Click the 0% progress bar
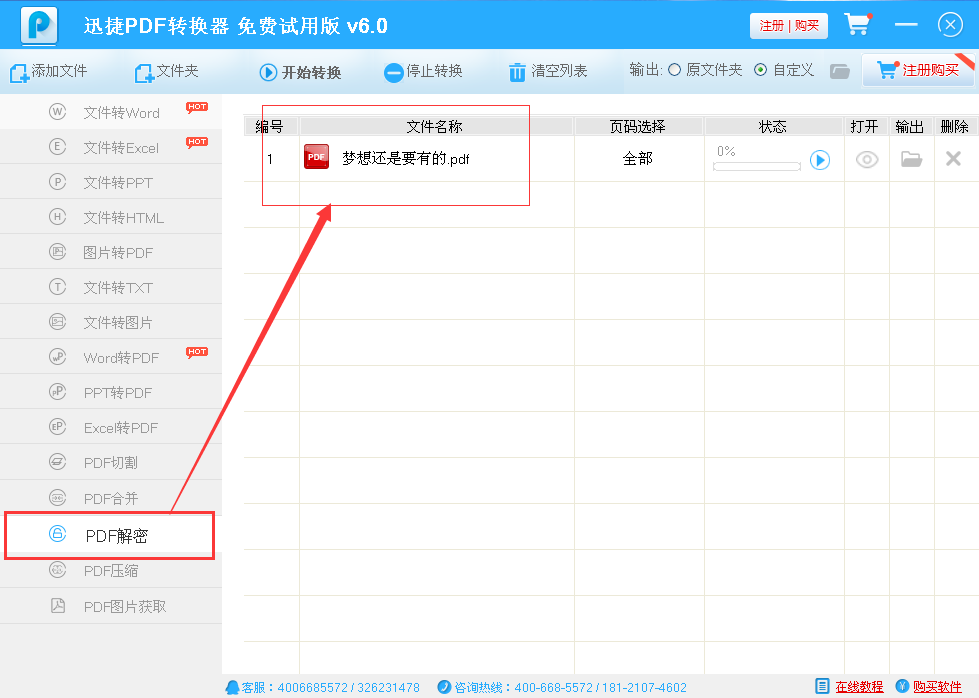The width and height of the screenshot is (979, 698). (x=757, y=166)
